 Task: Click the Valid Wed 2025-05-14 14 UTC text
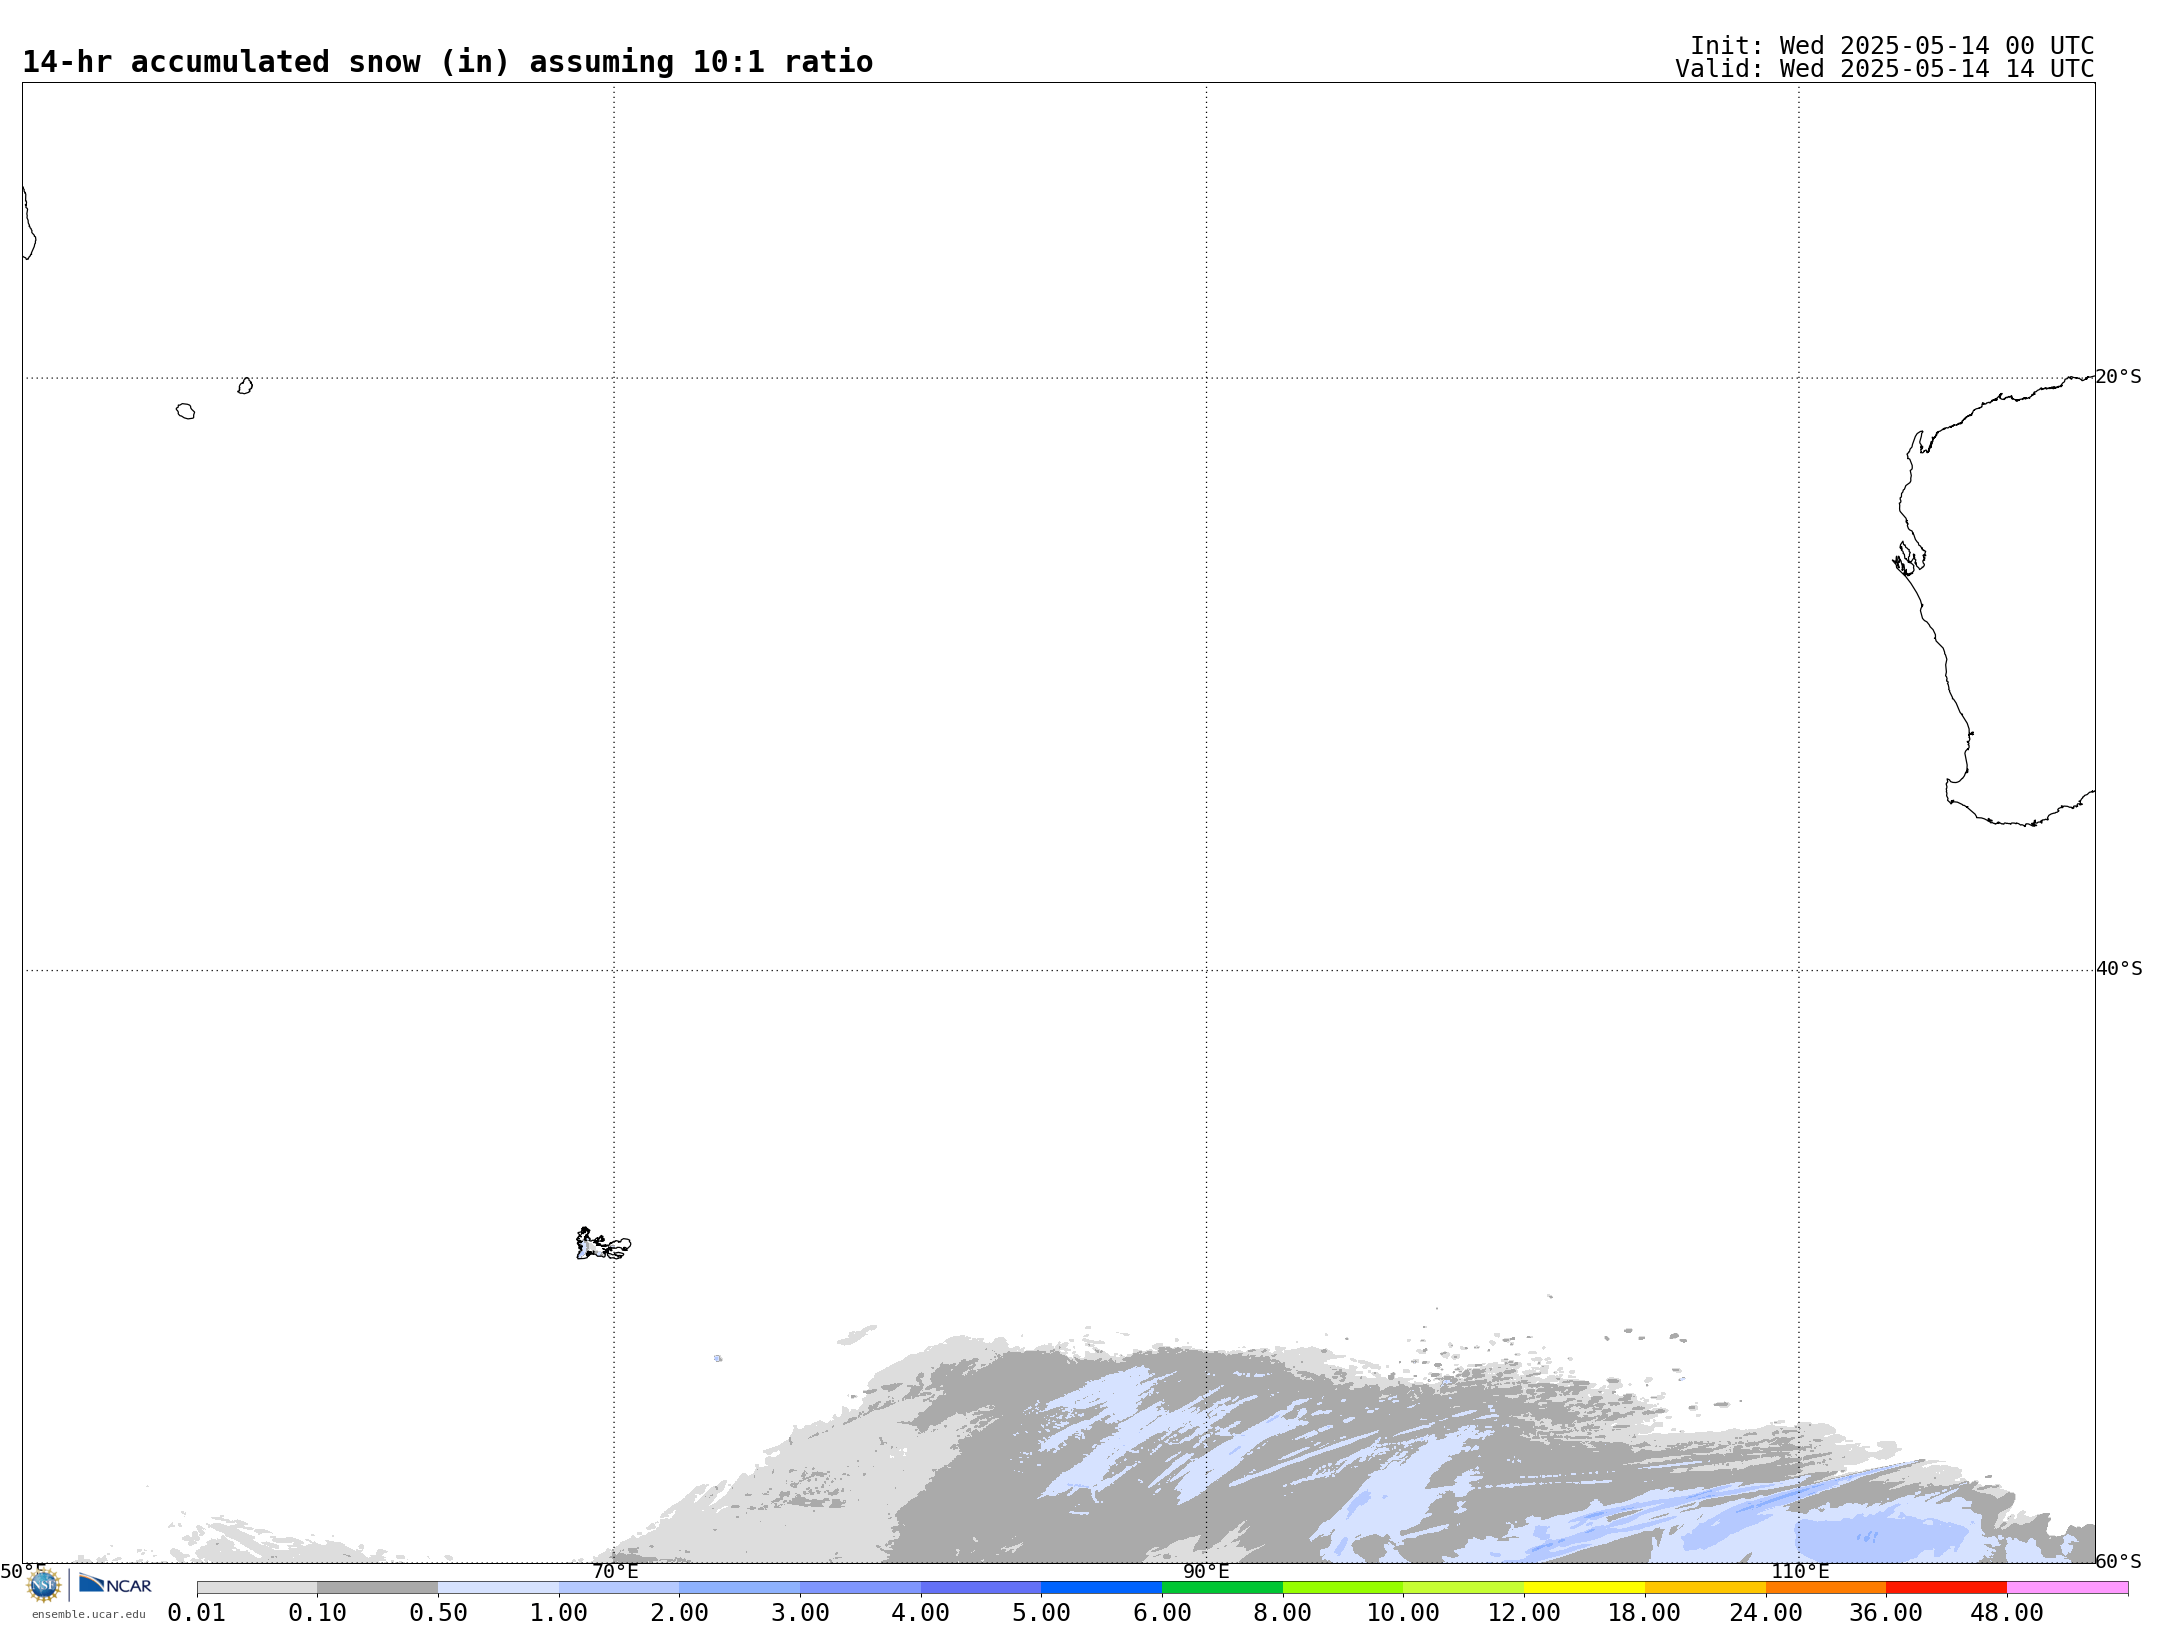[1885, 69]
